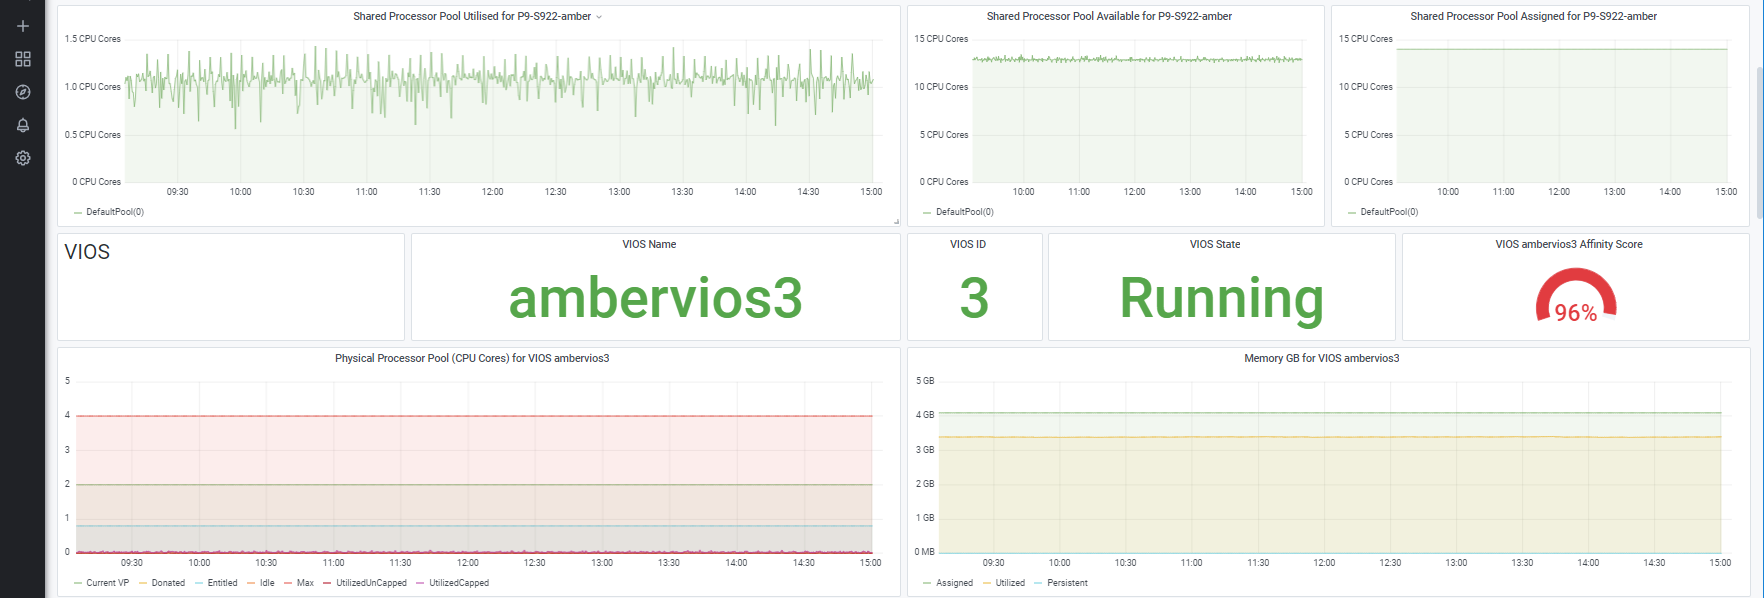The height and width of the screenshot is (598, 1764).
Task: Click the chevron next to Utilised panel title
Action: pyautogui.click(x=599, y=17)
